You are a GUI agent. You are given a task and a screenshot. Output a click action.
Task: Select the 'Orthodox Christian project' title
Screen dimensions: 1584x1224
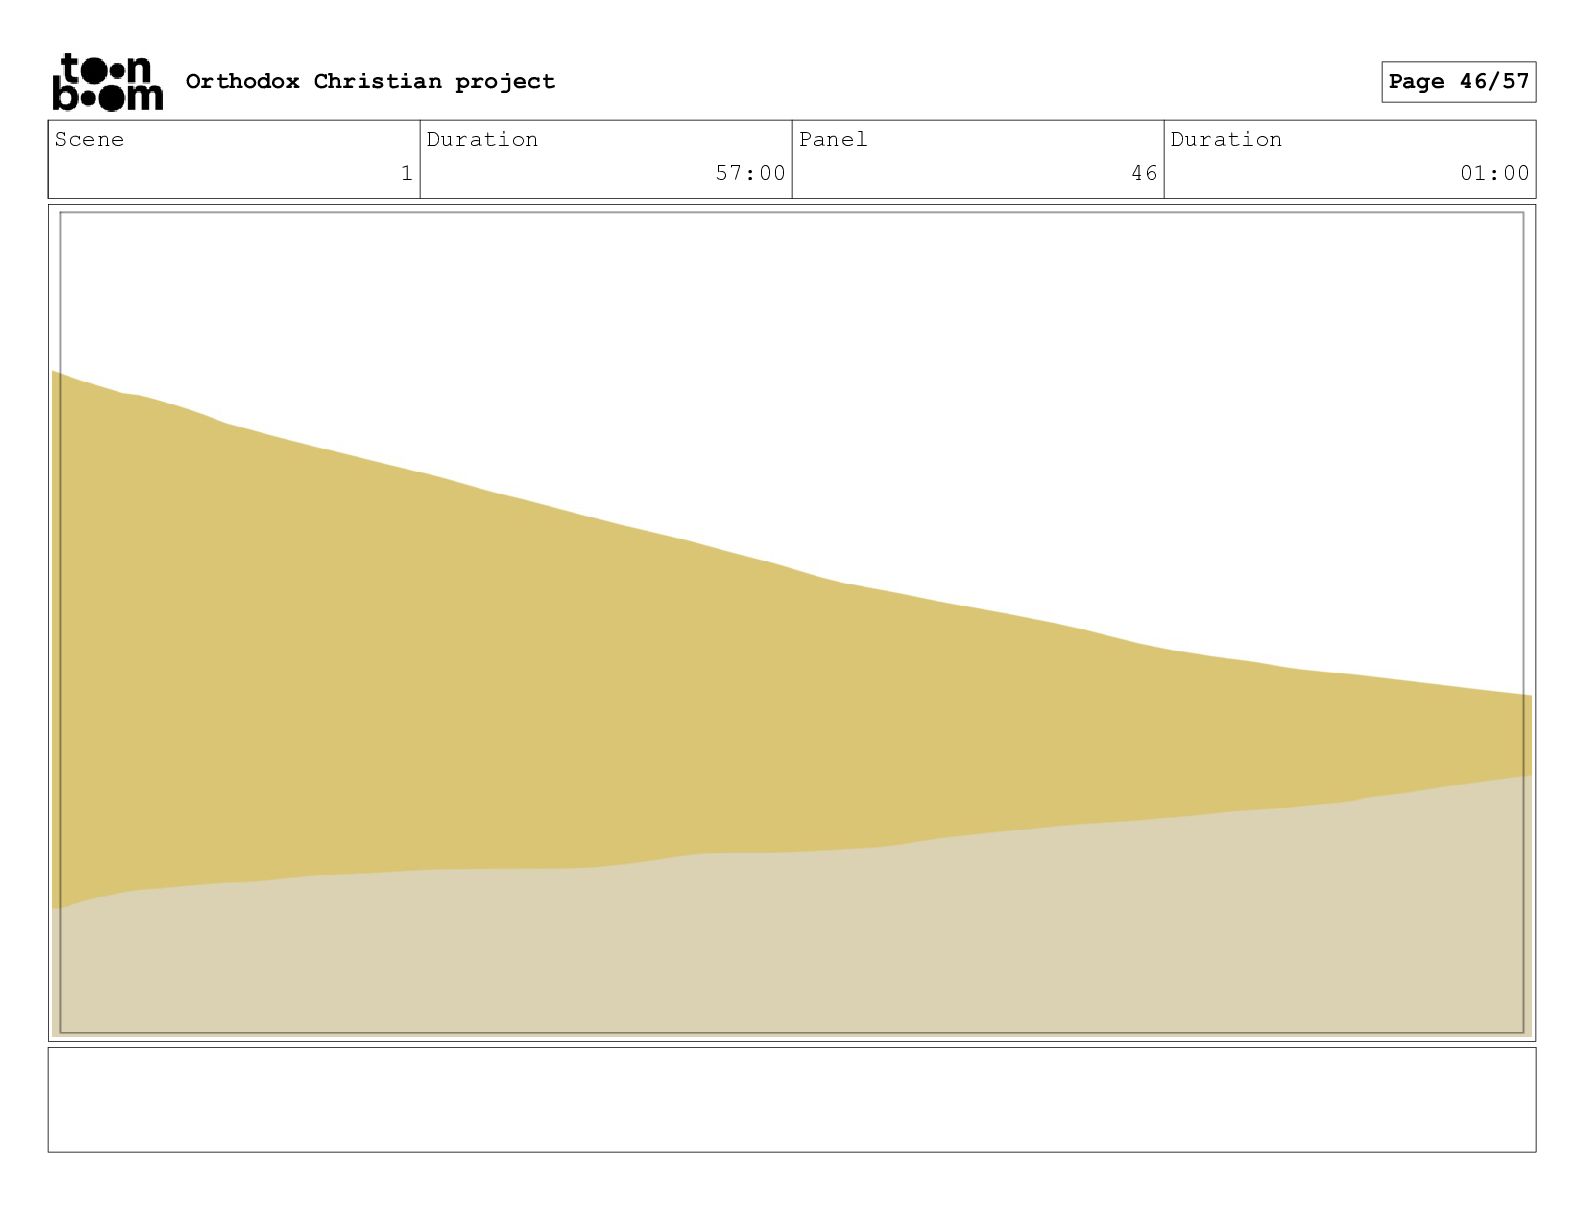(370, 81)
